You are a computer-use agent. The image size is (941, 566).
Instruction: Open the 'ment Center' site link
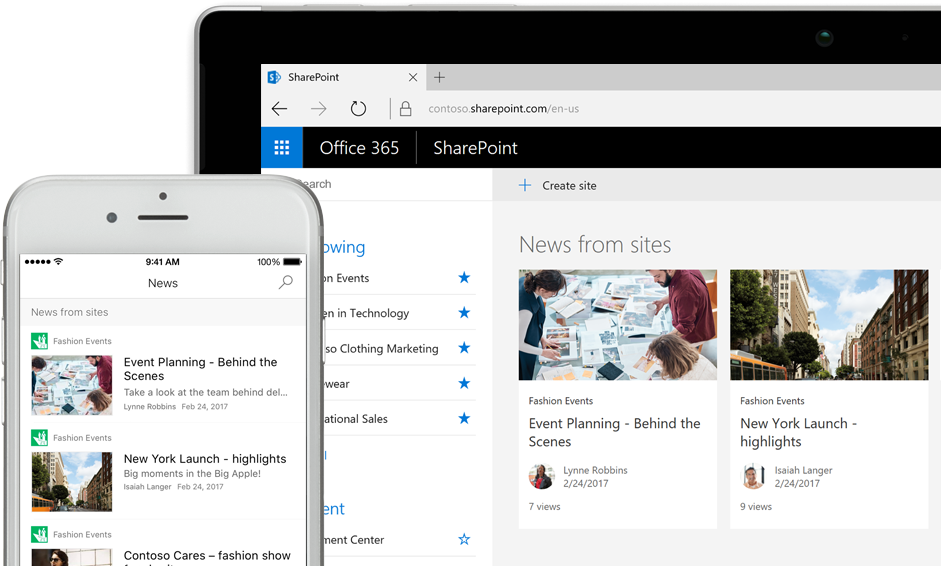[x=353, y=540]
